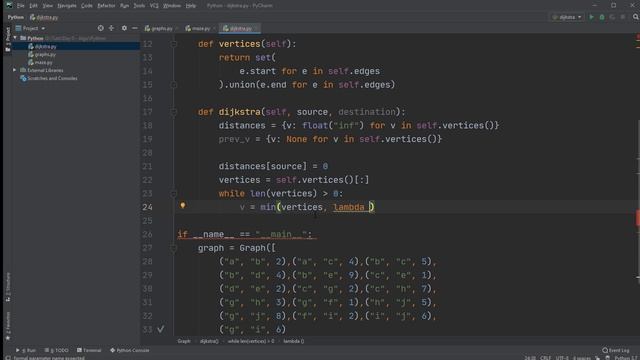The image size is (640, 360).
Task: Start debugging with the green bug icon
Action: click(x=602, y=17)
